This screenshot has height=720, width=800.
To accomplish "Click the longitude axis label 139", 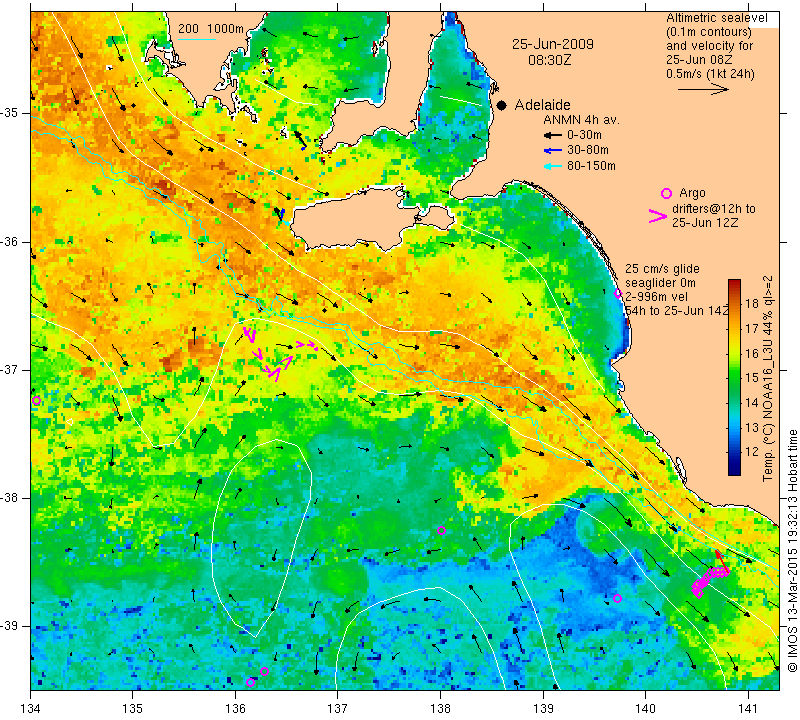I will coord(543,709).
